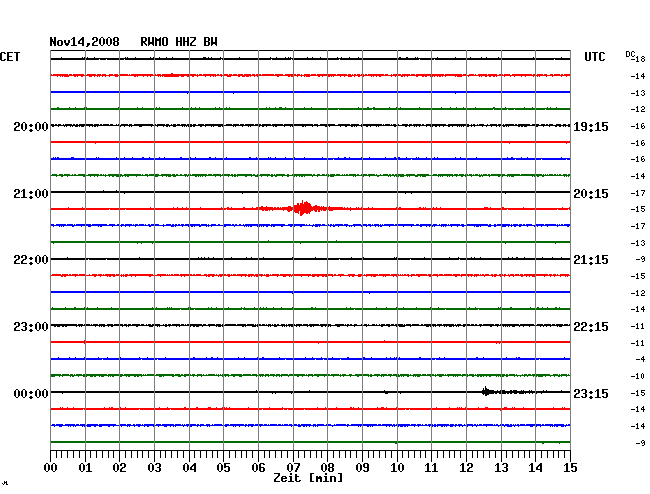Select minute 08 on the time axis
This screenshot has width=650, height=494.
click(327, 467)
